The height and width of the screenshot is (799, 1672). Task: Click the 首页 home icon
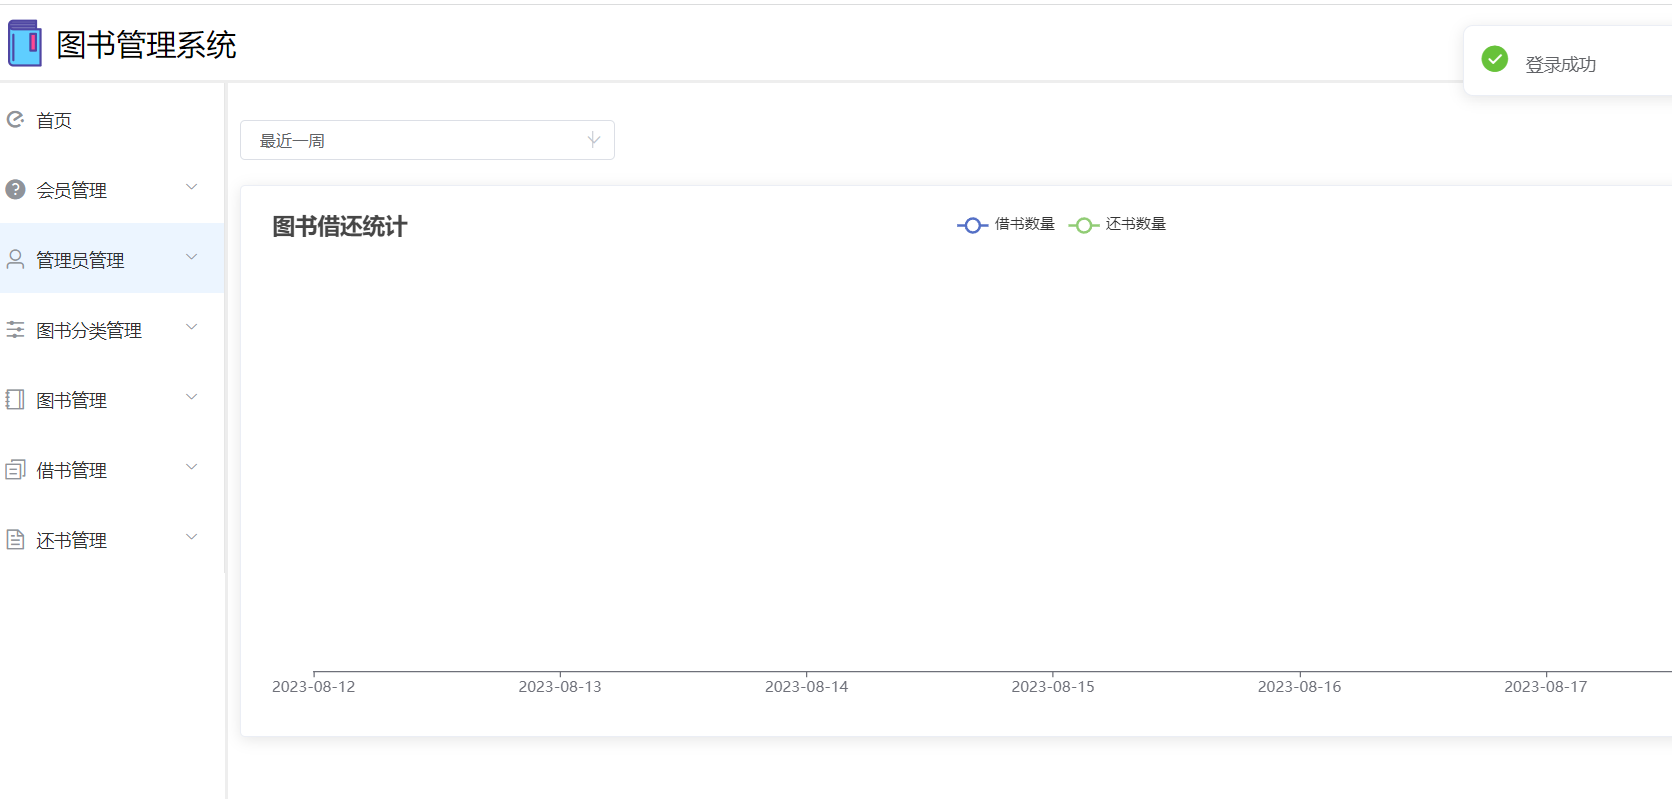click(15, 120)
